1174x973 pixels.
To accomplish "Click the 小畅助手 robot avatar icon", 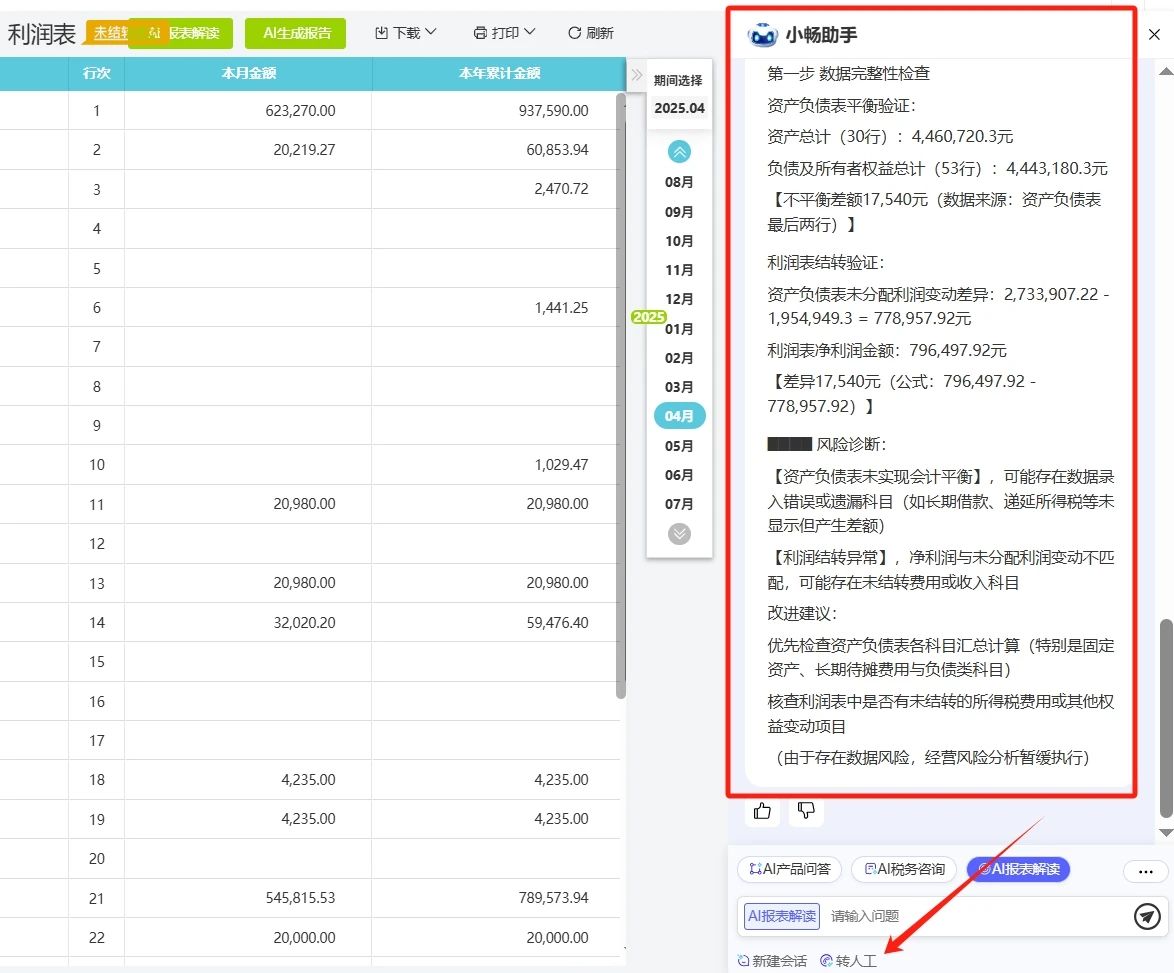I will click(x=763, y=32).
